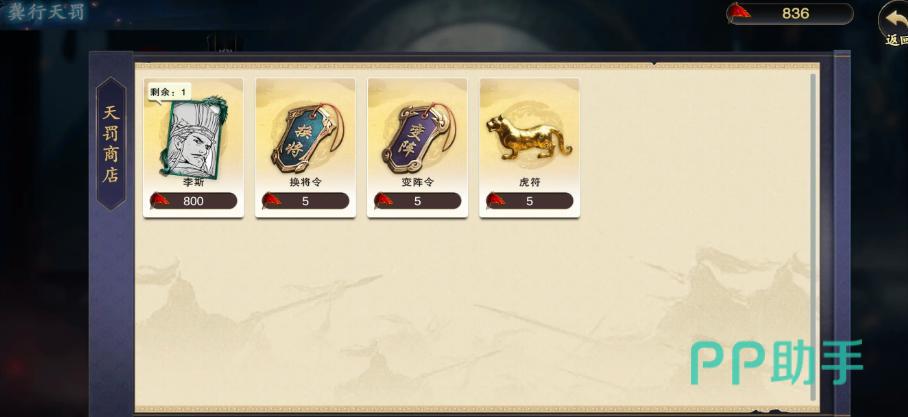Open the 836 currency balance bar
This screenshot has width=908, height=417.
pyautogui.click(x=790, y=13)
